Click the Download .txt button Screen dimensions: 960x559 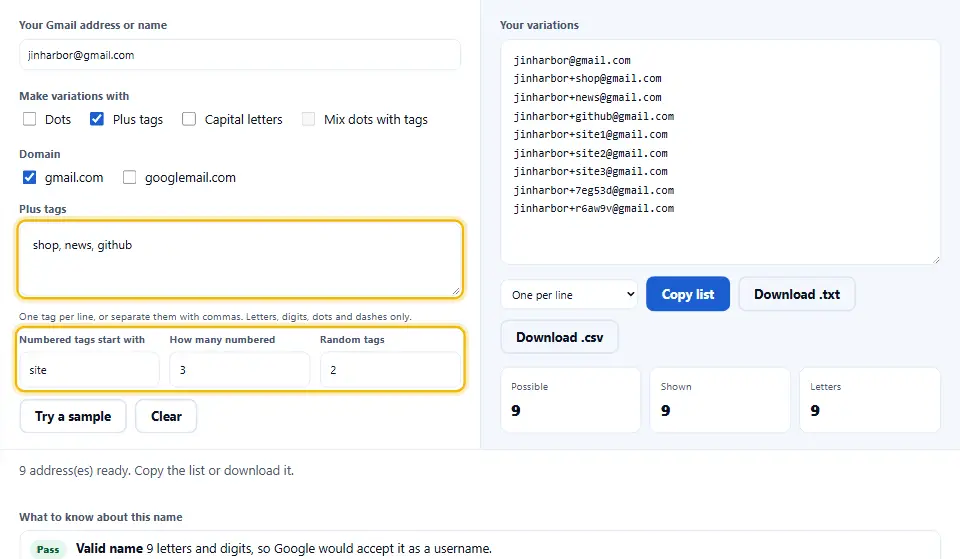click(797, 294)
